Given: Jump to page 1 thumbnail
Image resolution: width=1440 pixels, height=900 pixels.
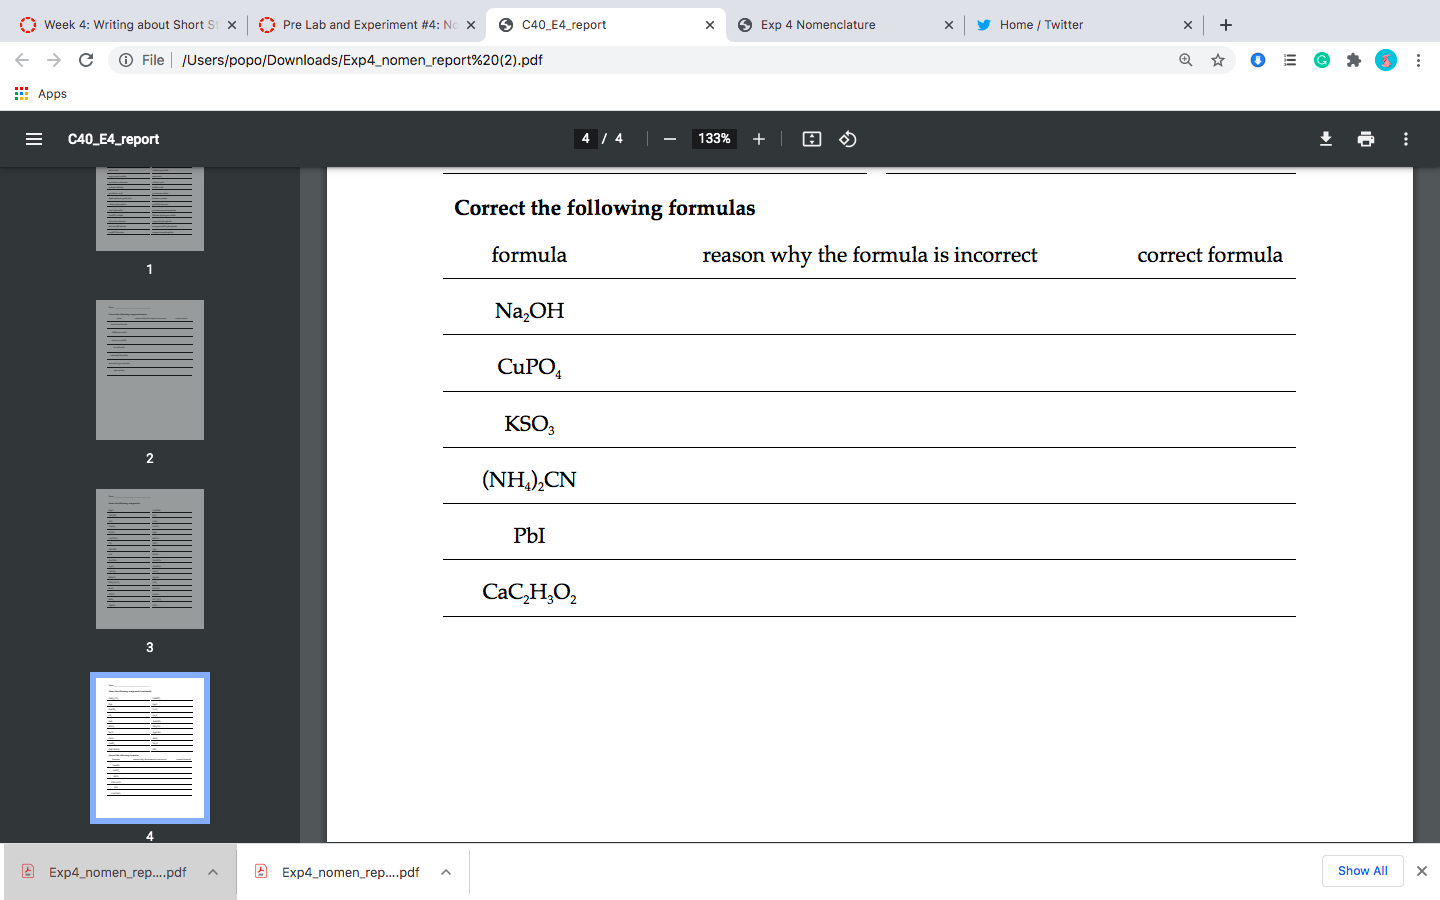Looking at the screenshot, I should click(x=150, y=209).
